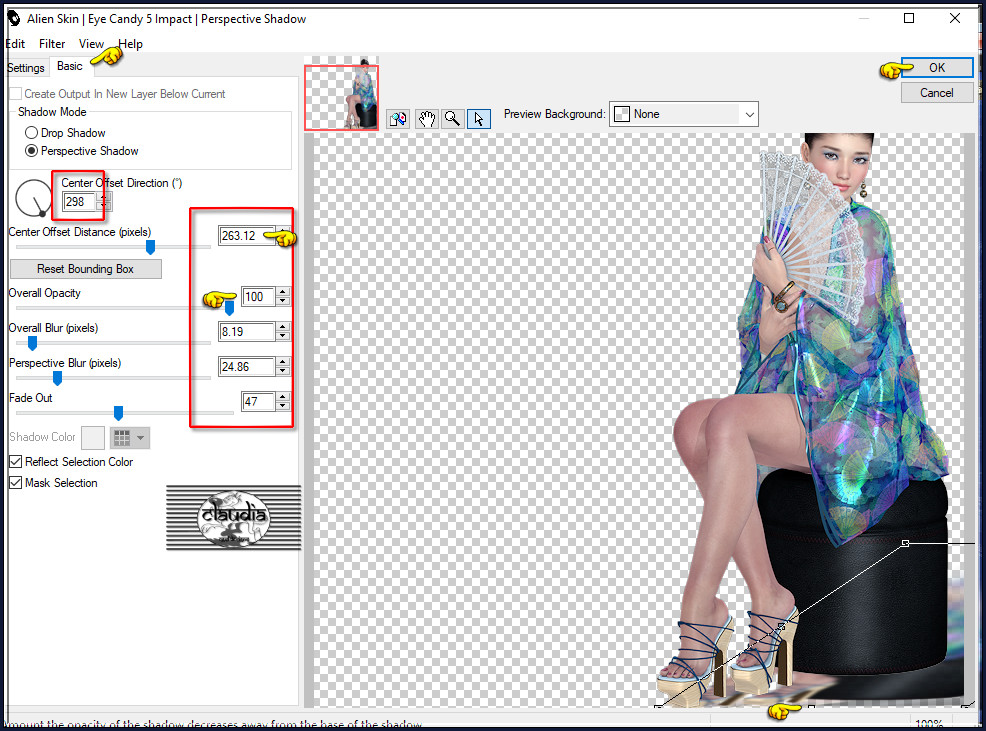
Task: Click the Cancel button
Action: point(937,93)
